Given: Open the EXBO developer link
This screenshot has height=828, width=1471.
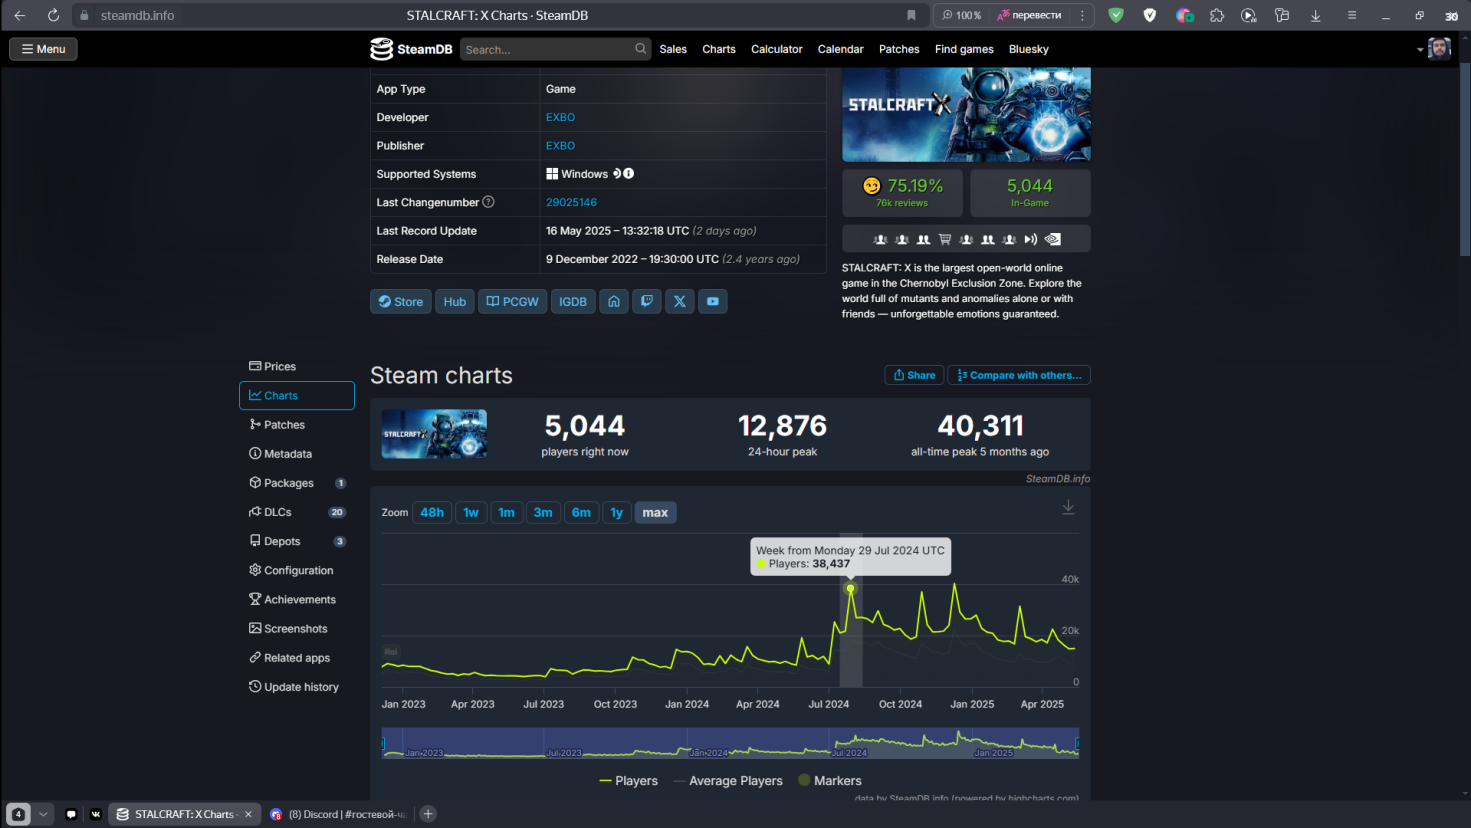Looking at the screenshot, I should tap(560, 117).
